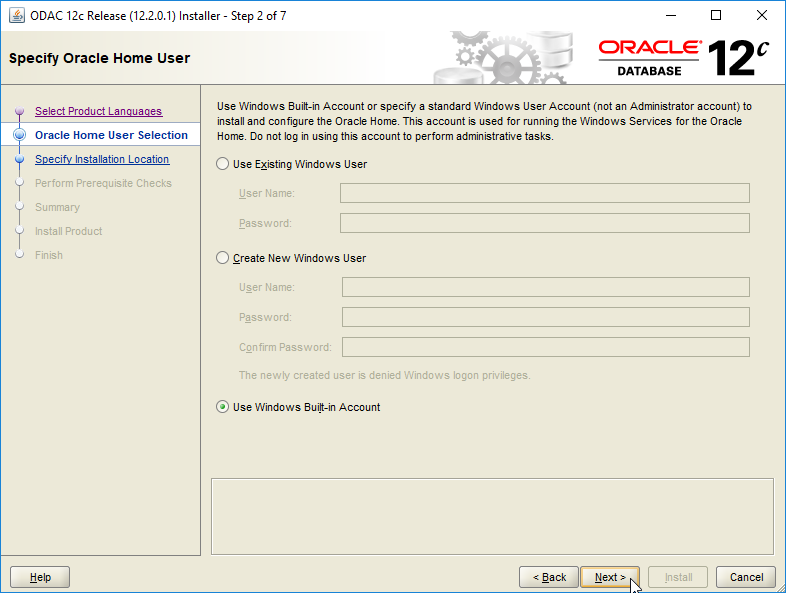Focus the new user User Name field
Screen dimensions: 786x593
546,287
